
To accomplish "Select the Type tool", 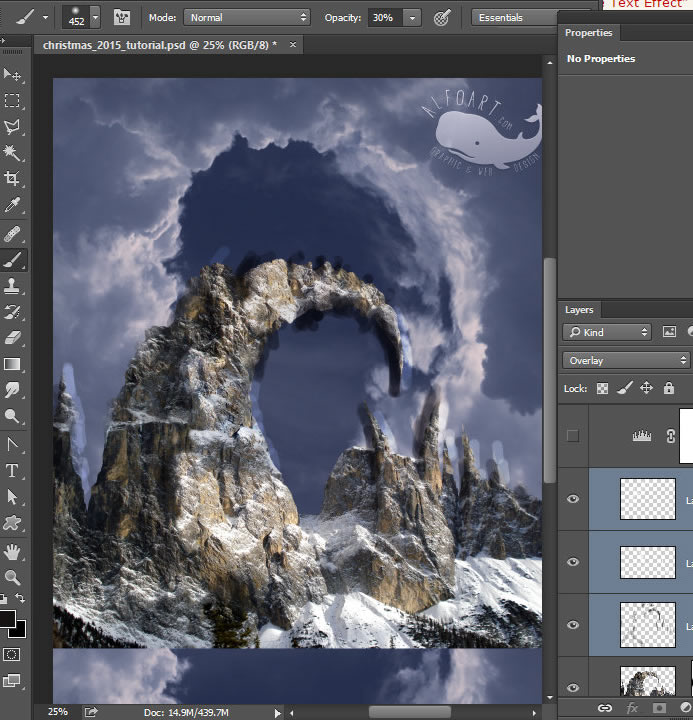I will [x=13, y=470].
